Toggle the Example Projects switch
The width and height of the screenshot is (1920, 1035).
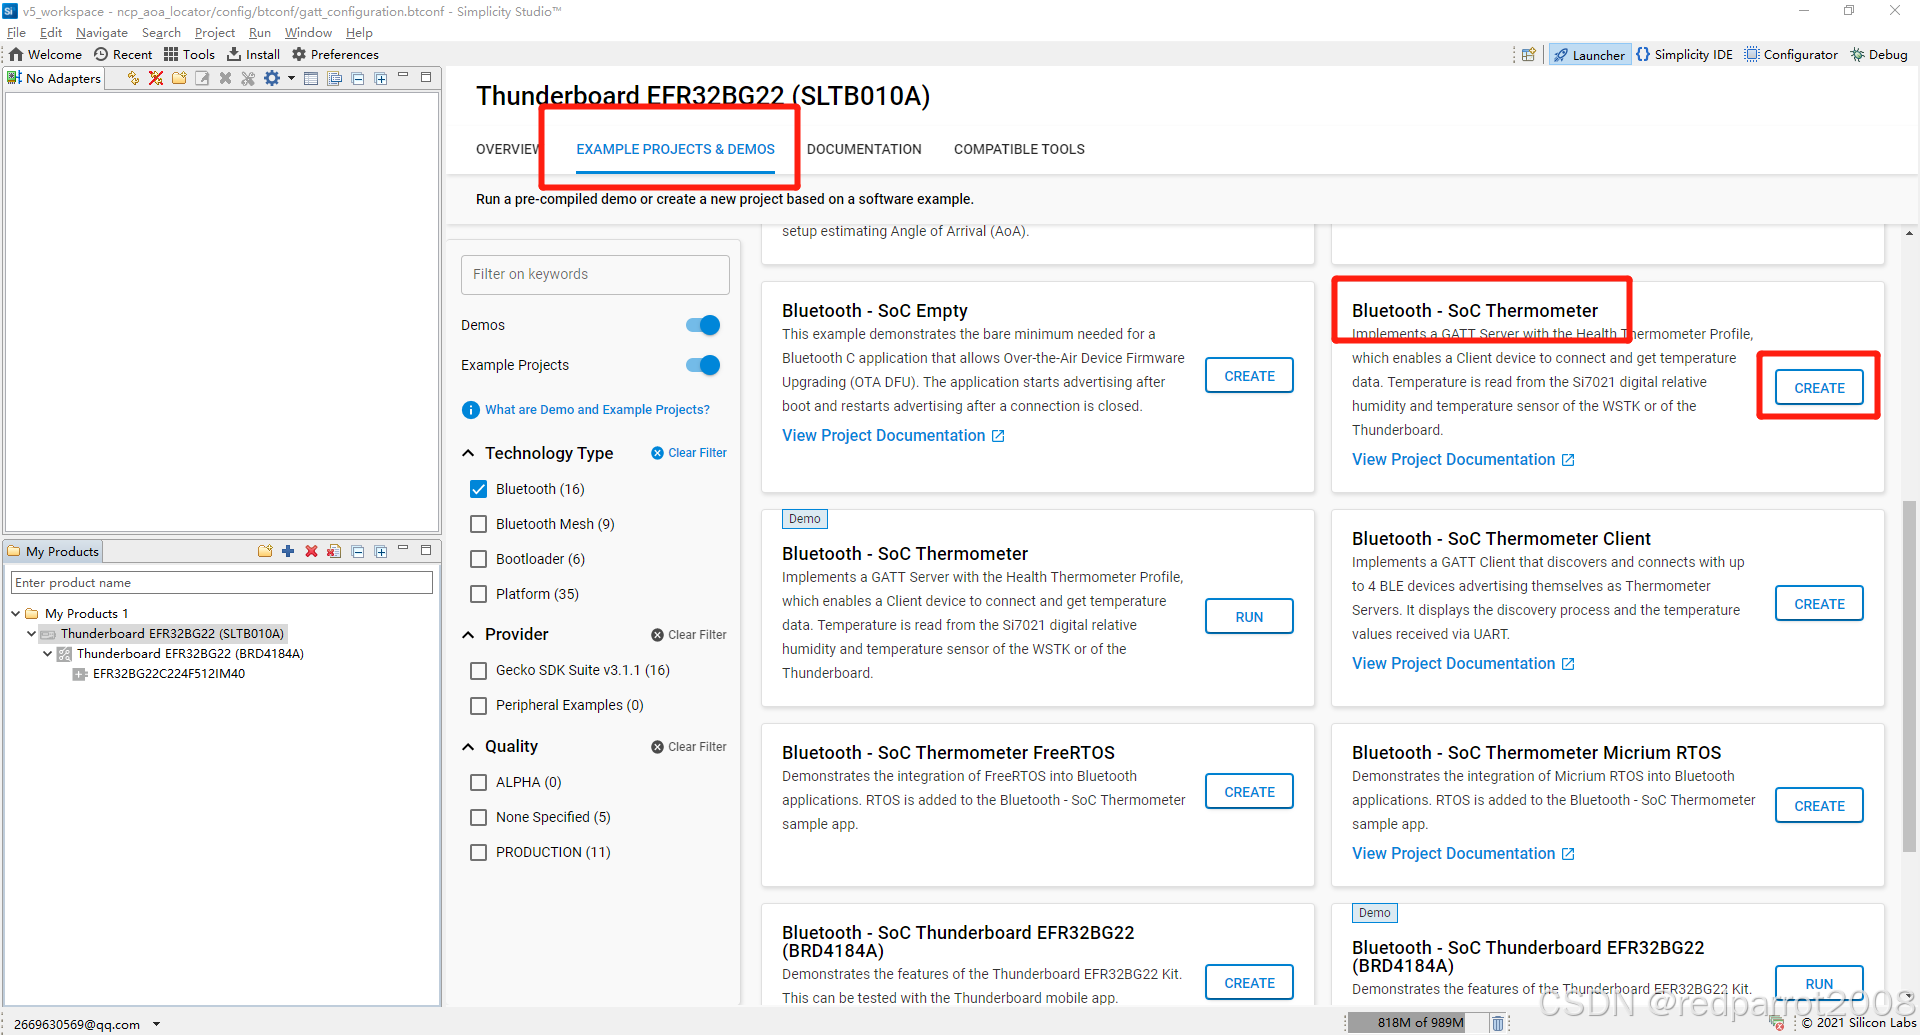(703, 365)
